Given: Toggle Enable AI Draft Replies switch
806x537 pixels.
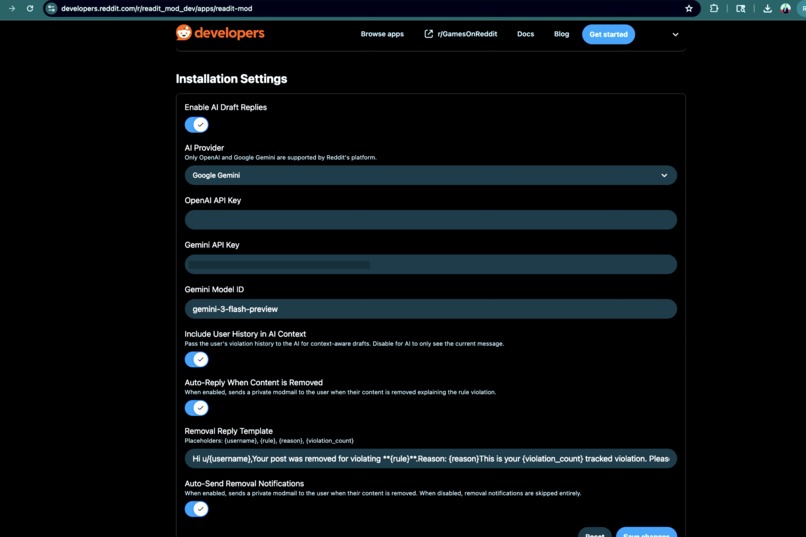Looking at the screenshot, I should (196, 124).
